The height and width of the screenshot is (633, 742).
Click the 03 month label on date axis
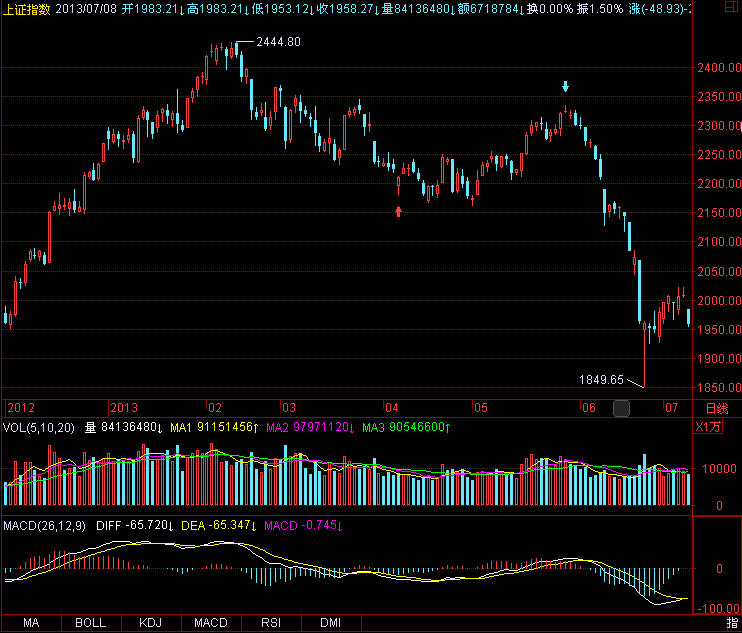point(289,408)
